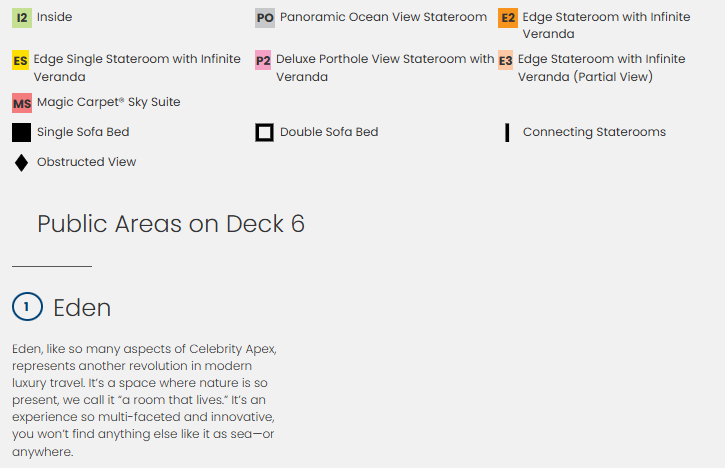Click the circled number 1 beside Eden
The image size is (725, 468).
click(27, 307)
